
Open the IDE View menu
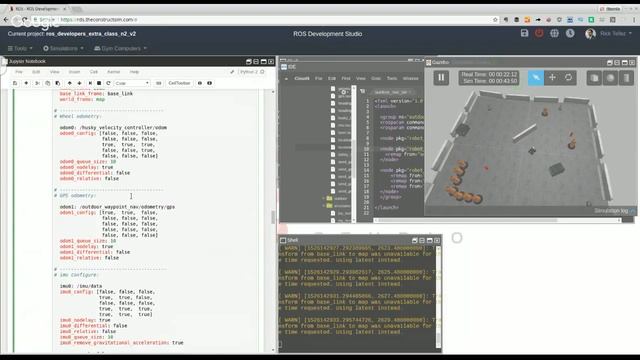click(x=361, y=78)
